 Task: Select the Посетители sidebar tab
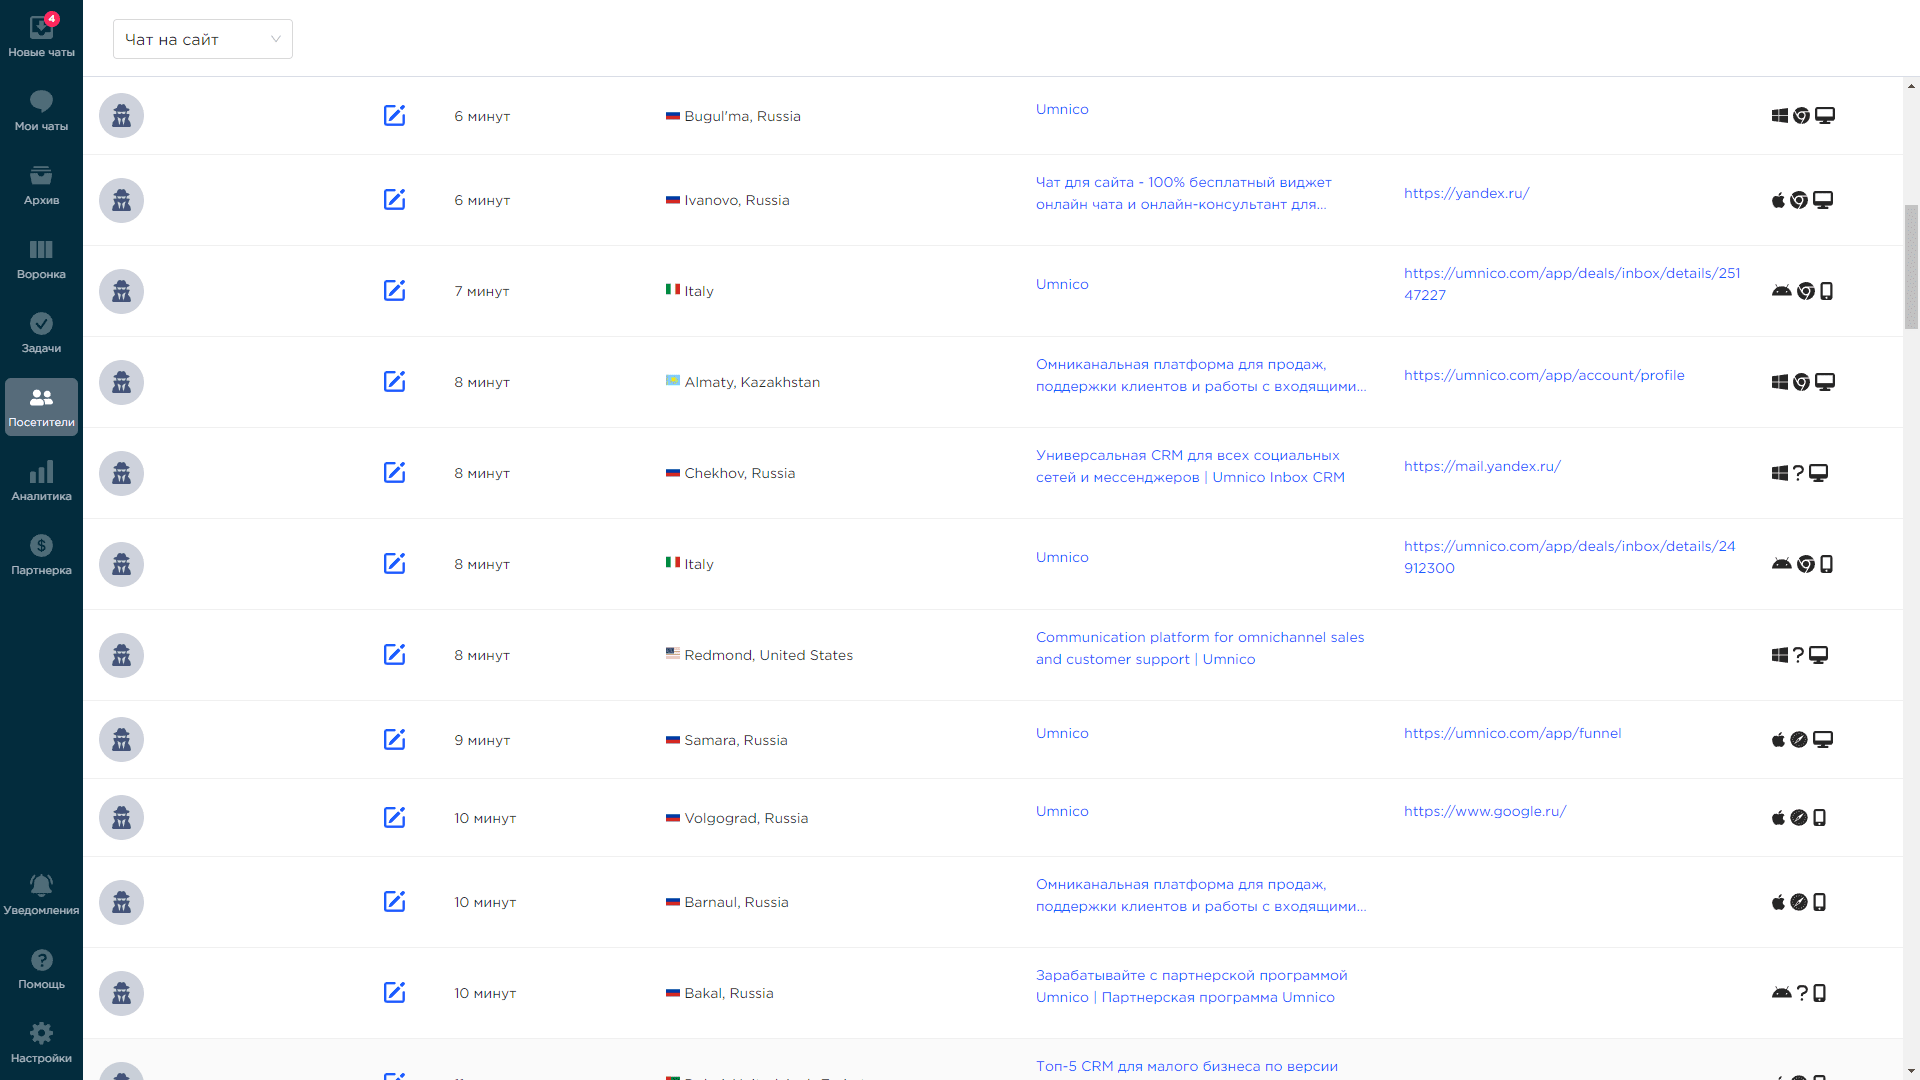(41, 406)
